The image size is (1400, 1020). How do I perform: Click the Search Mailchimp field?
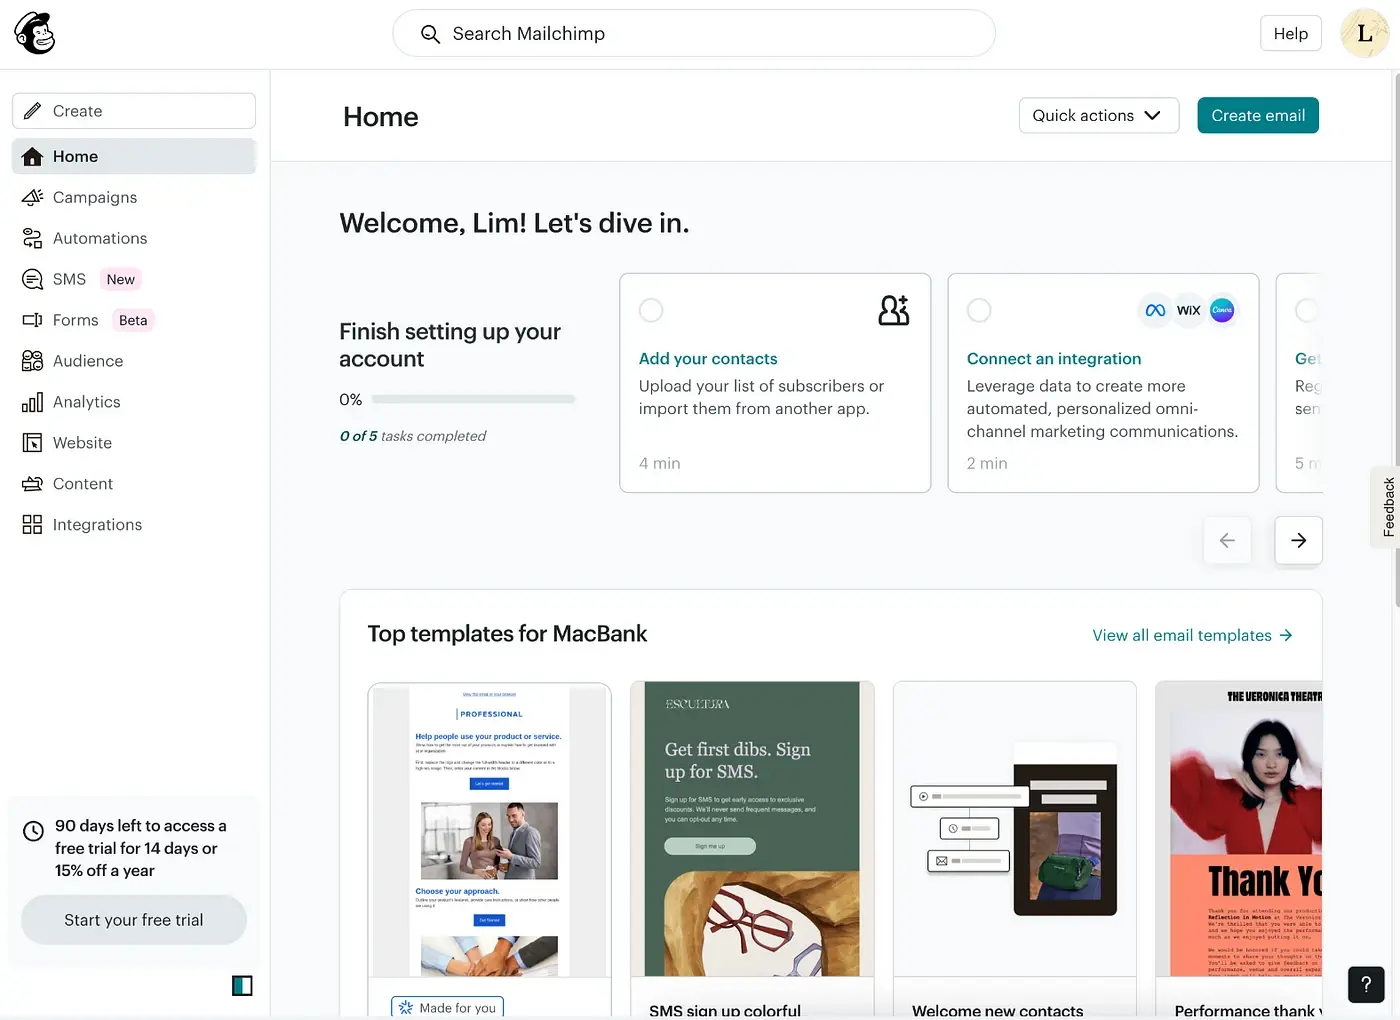tap(694, 34)
